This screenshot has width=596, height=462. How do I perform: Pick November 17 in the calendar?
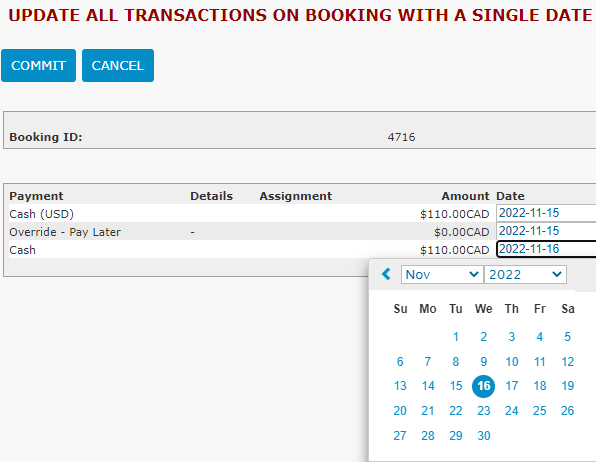(x=512, y=386)
